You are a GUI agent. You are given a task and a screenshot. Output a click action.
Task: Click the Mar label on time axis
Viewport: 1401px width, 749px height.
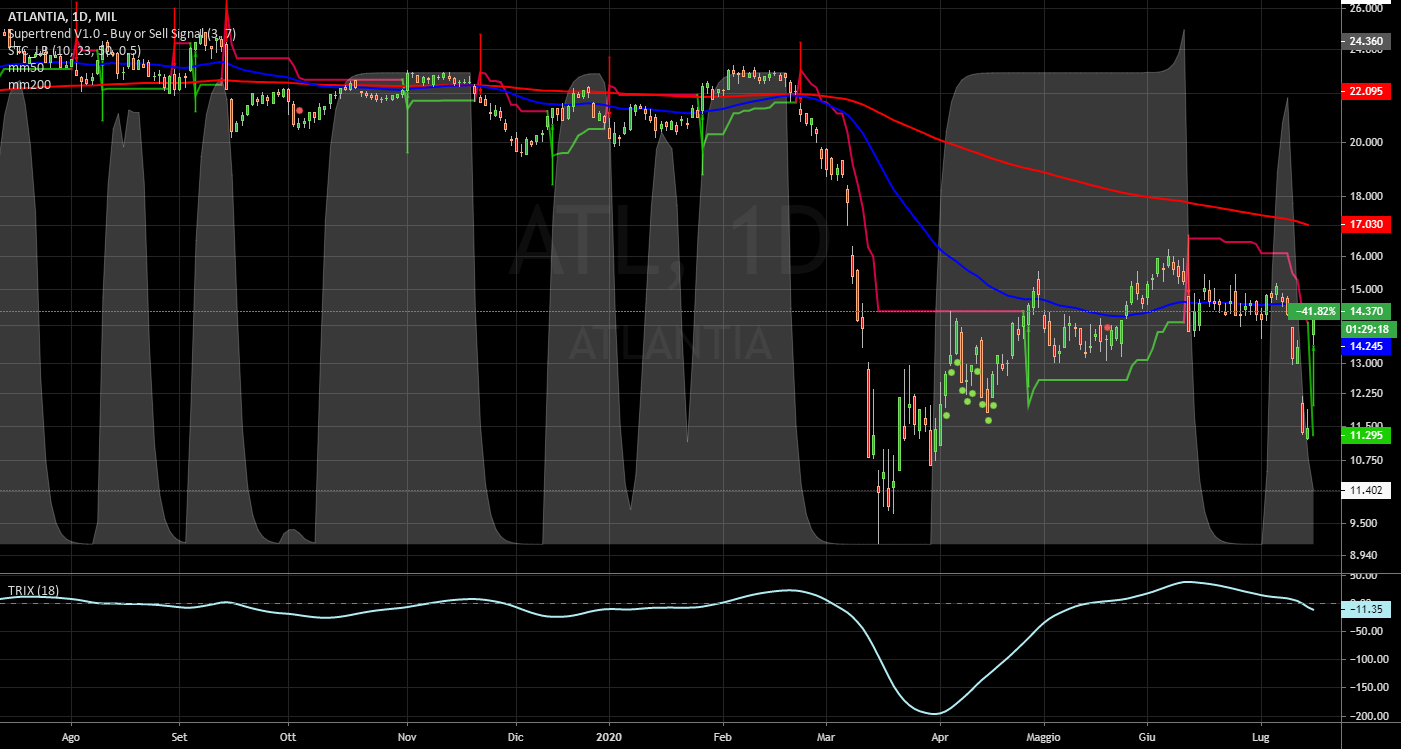(826, 736)
